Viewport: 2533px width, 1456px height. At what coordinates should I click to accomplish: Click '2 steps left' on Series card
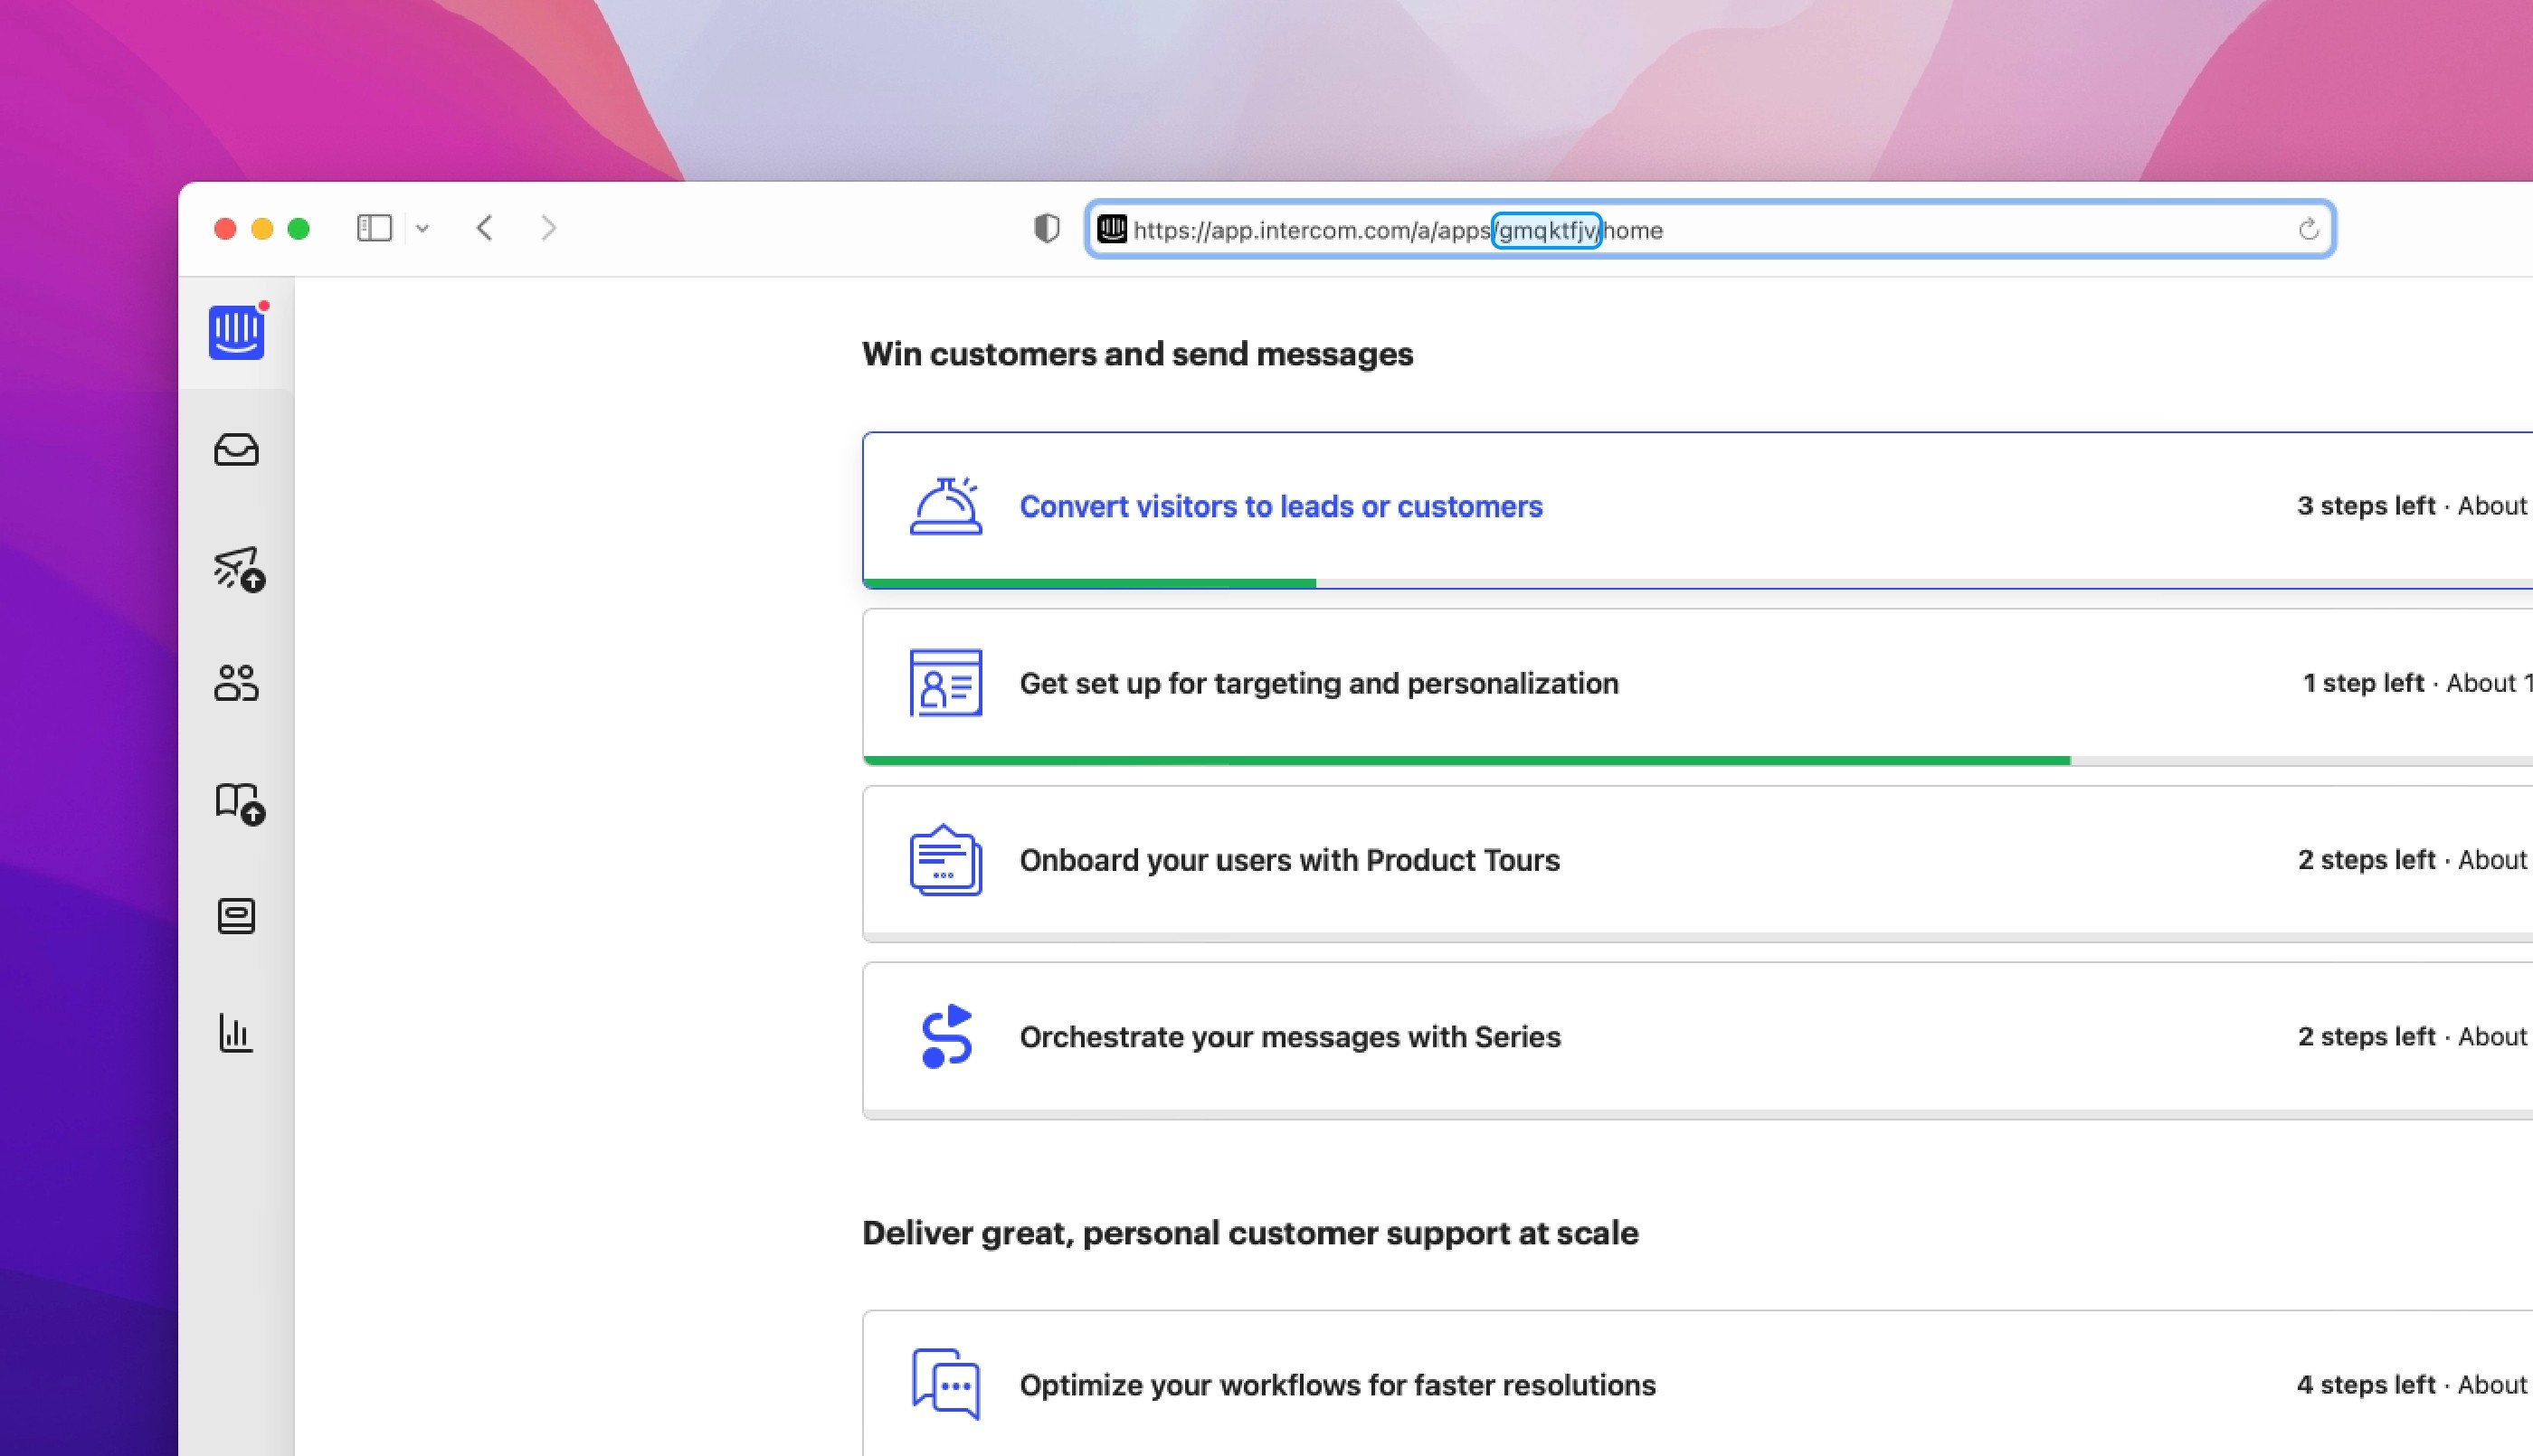pyautogui.click(x=2366, y=1037)
